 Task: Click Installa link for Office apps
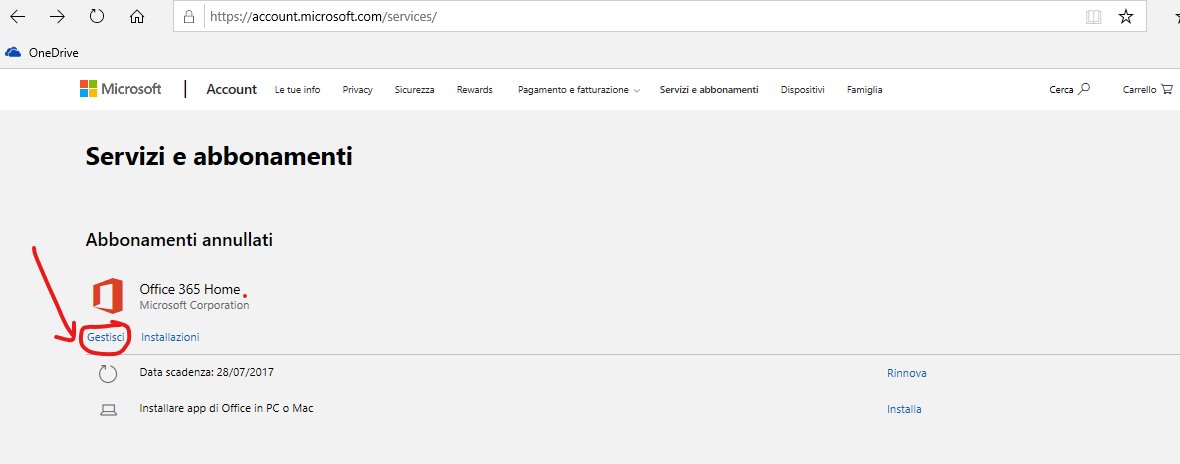coord(904,409)
